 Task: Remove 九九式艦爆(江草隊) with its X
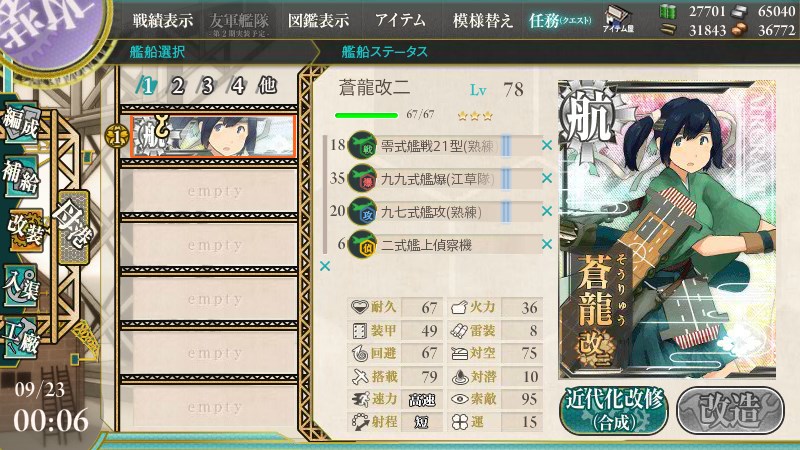click(546, 178)
